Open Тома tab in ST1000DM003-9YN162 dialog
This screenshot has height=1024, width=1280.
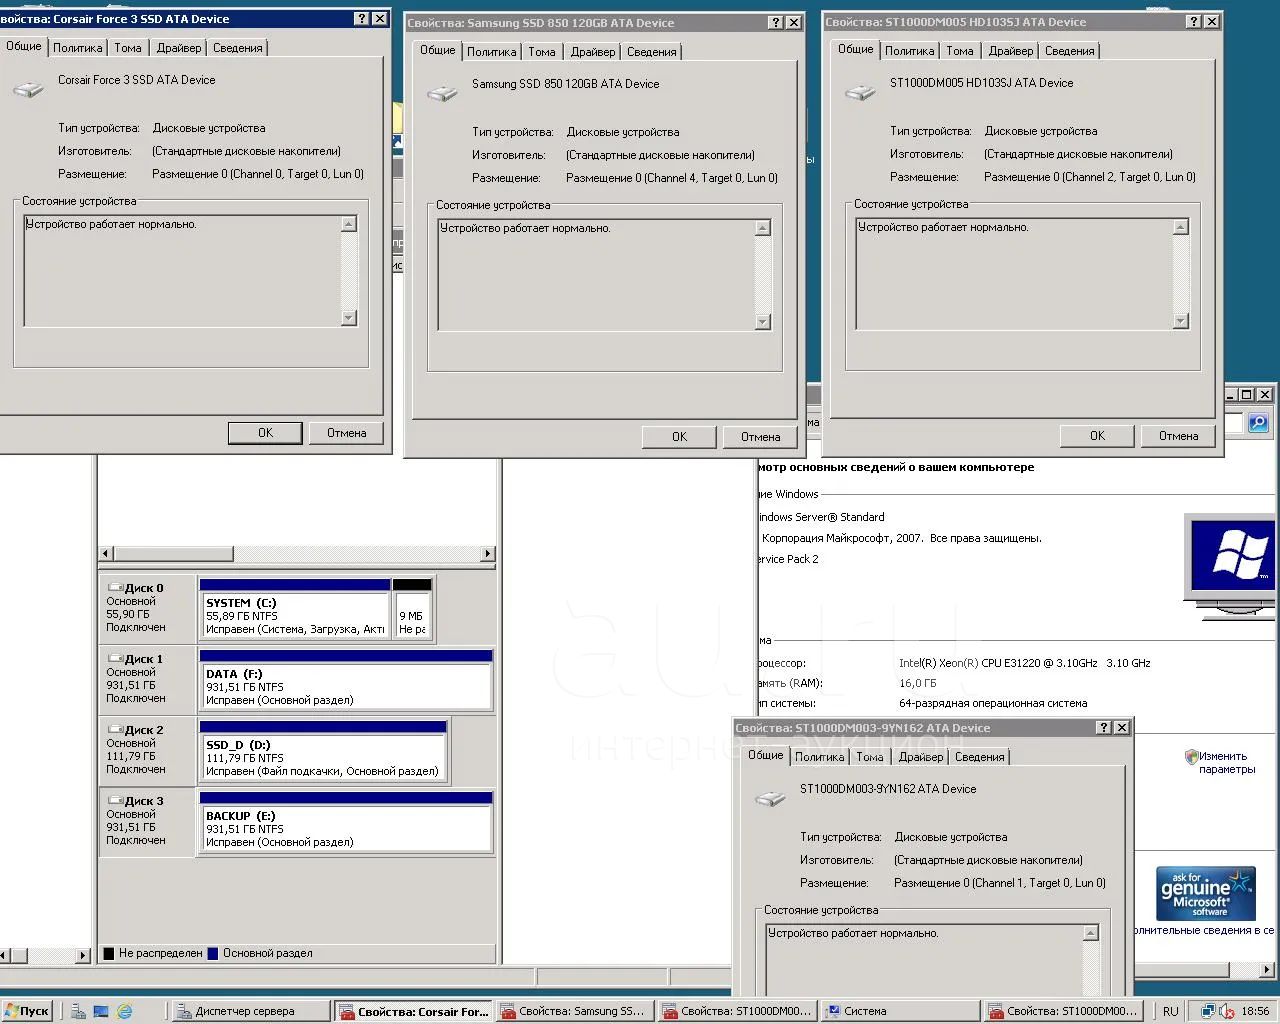click(x=870, y=757)
